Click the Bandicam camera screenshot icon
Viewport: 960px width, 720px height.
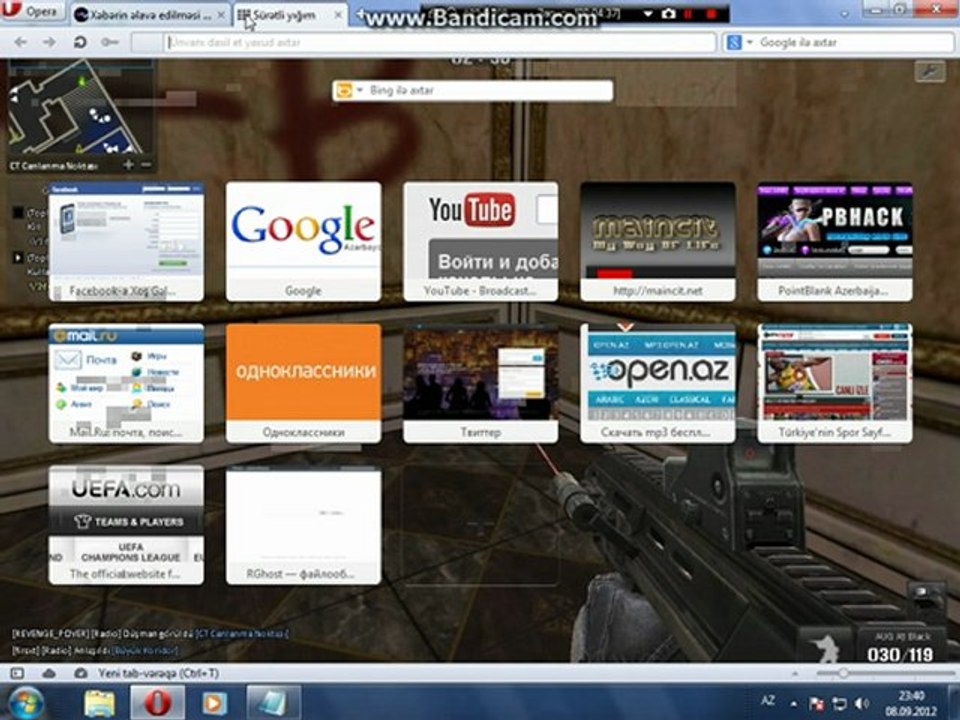point(668,13)
